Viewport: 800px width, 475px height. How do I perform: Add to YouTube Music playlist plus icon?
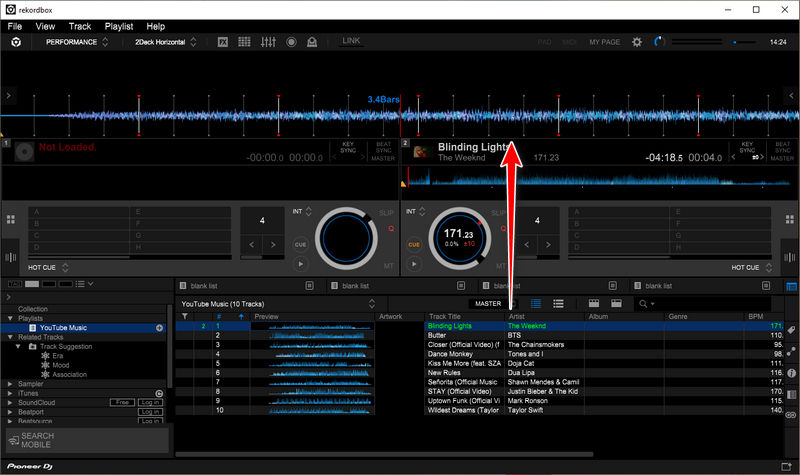[x=159, y=328]
